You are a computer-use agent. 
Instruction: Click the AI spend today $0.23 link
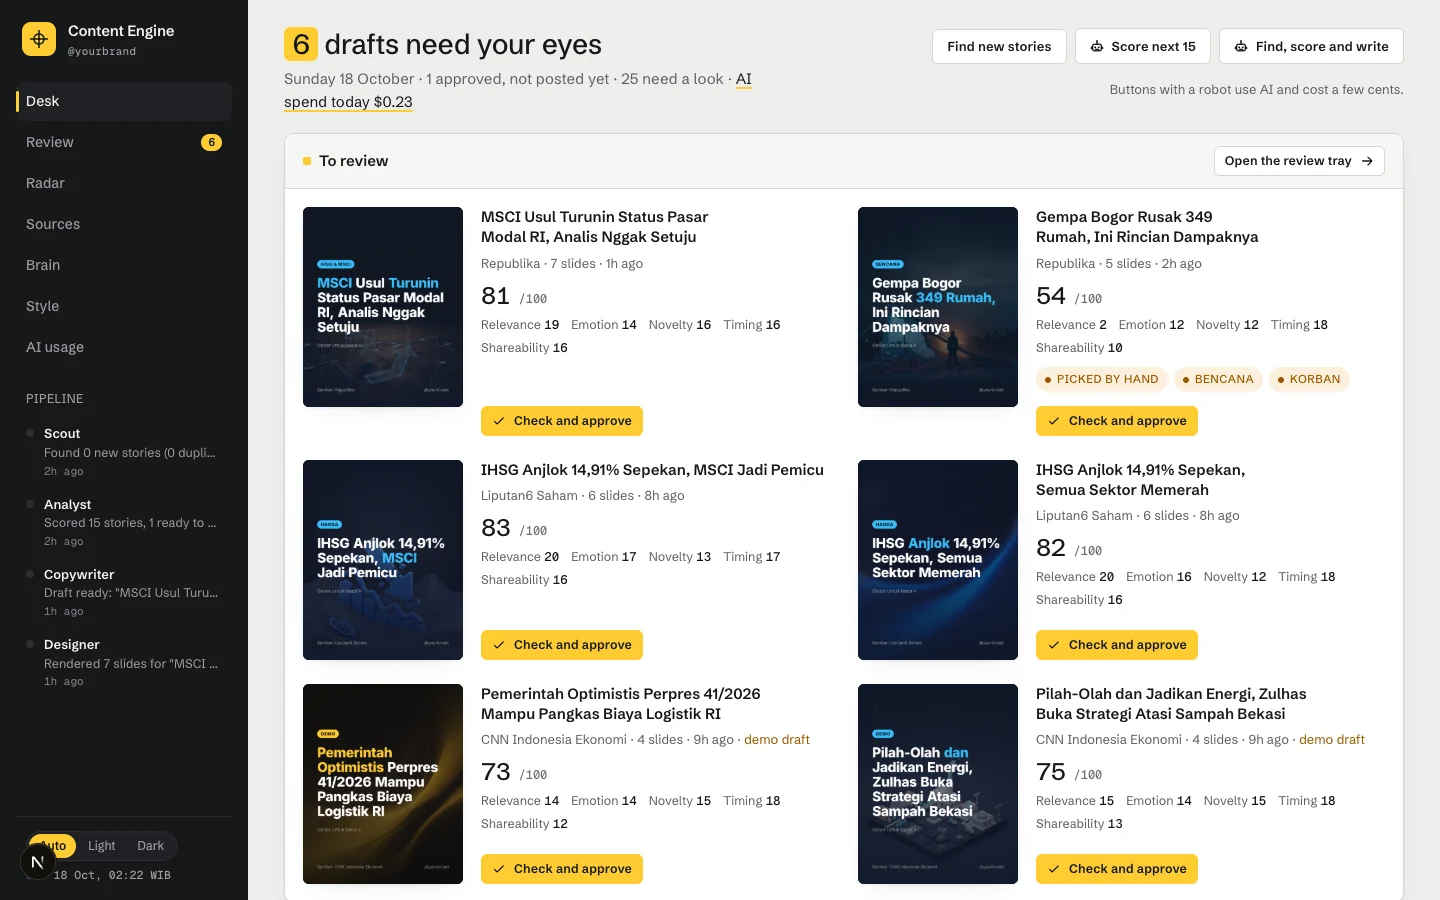point(348,102)
